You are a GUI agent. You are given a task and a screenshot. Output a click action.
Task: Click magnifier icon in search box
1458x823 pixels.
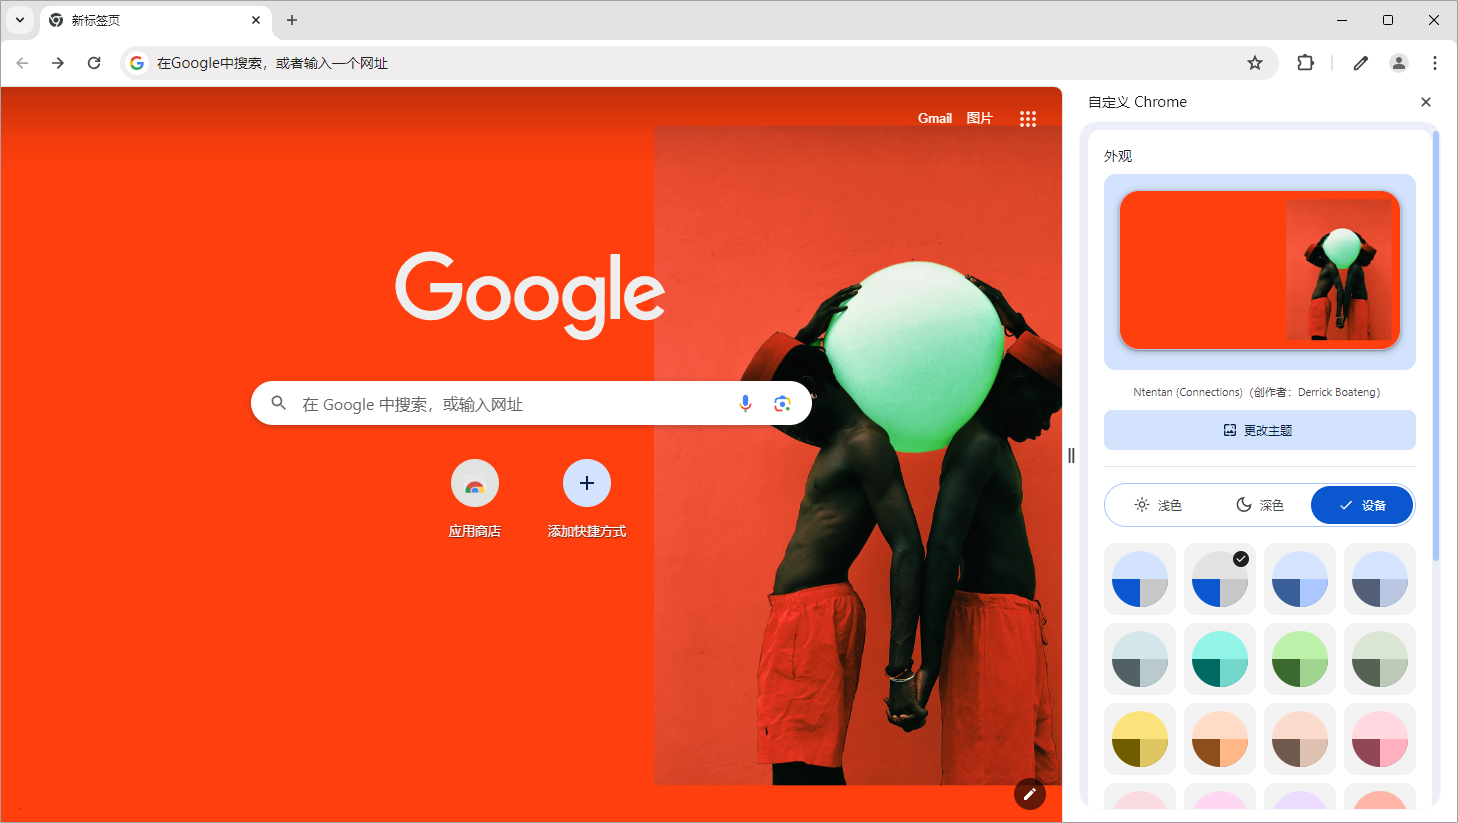pos(279,403)
